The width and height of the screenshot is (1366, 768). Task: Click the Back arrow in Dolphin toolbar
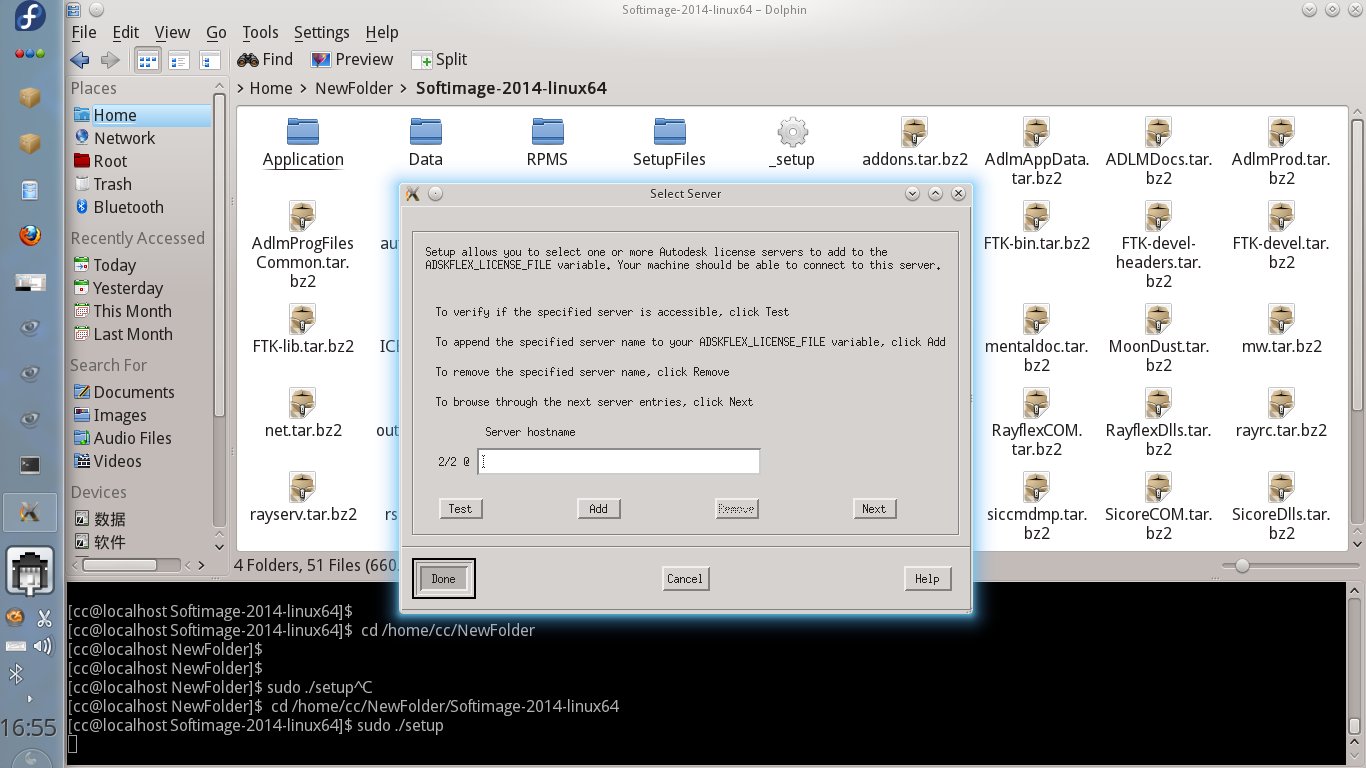[79, 60]
